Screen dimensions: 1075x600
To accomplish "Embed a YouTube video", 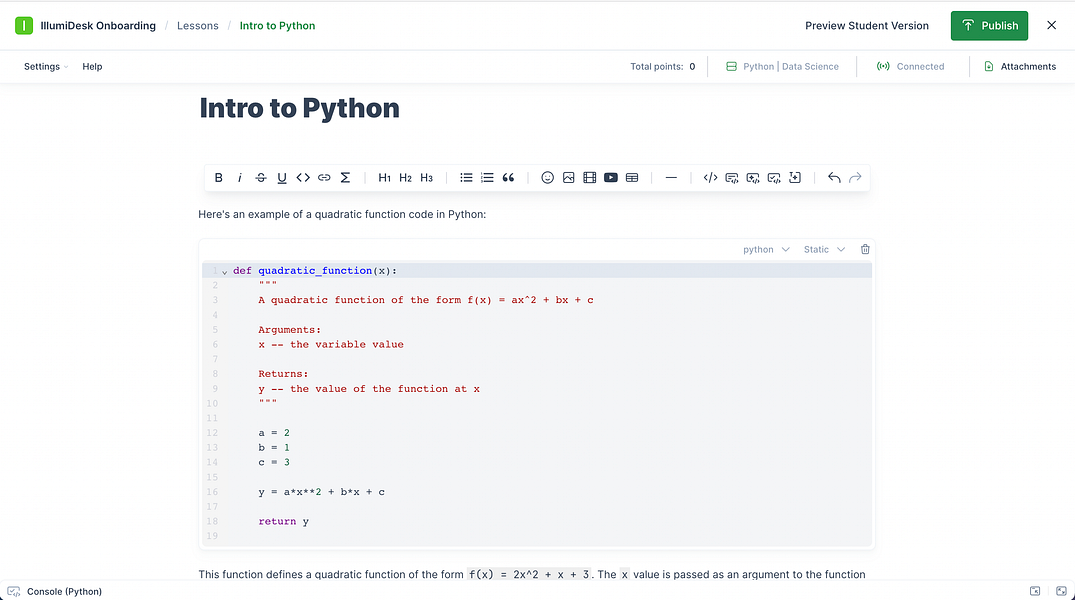I will pos(610,177).
